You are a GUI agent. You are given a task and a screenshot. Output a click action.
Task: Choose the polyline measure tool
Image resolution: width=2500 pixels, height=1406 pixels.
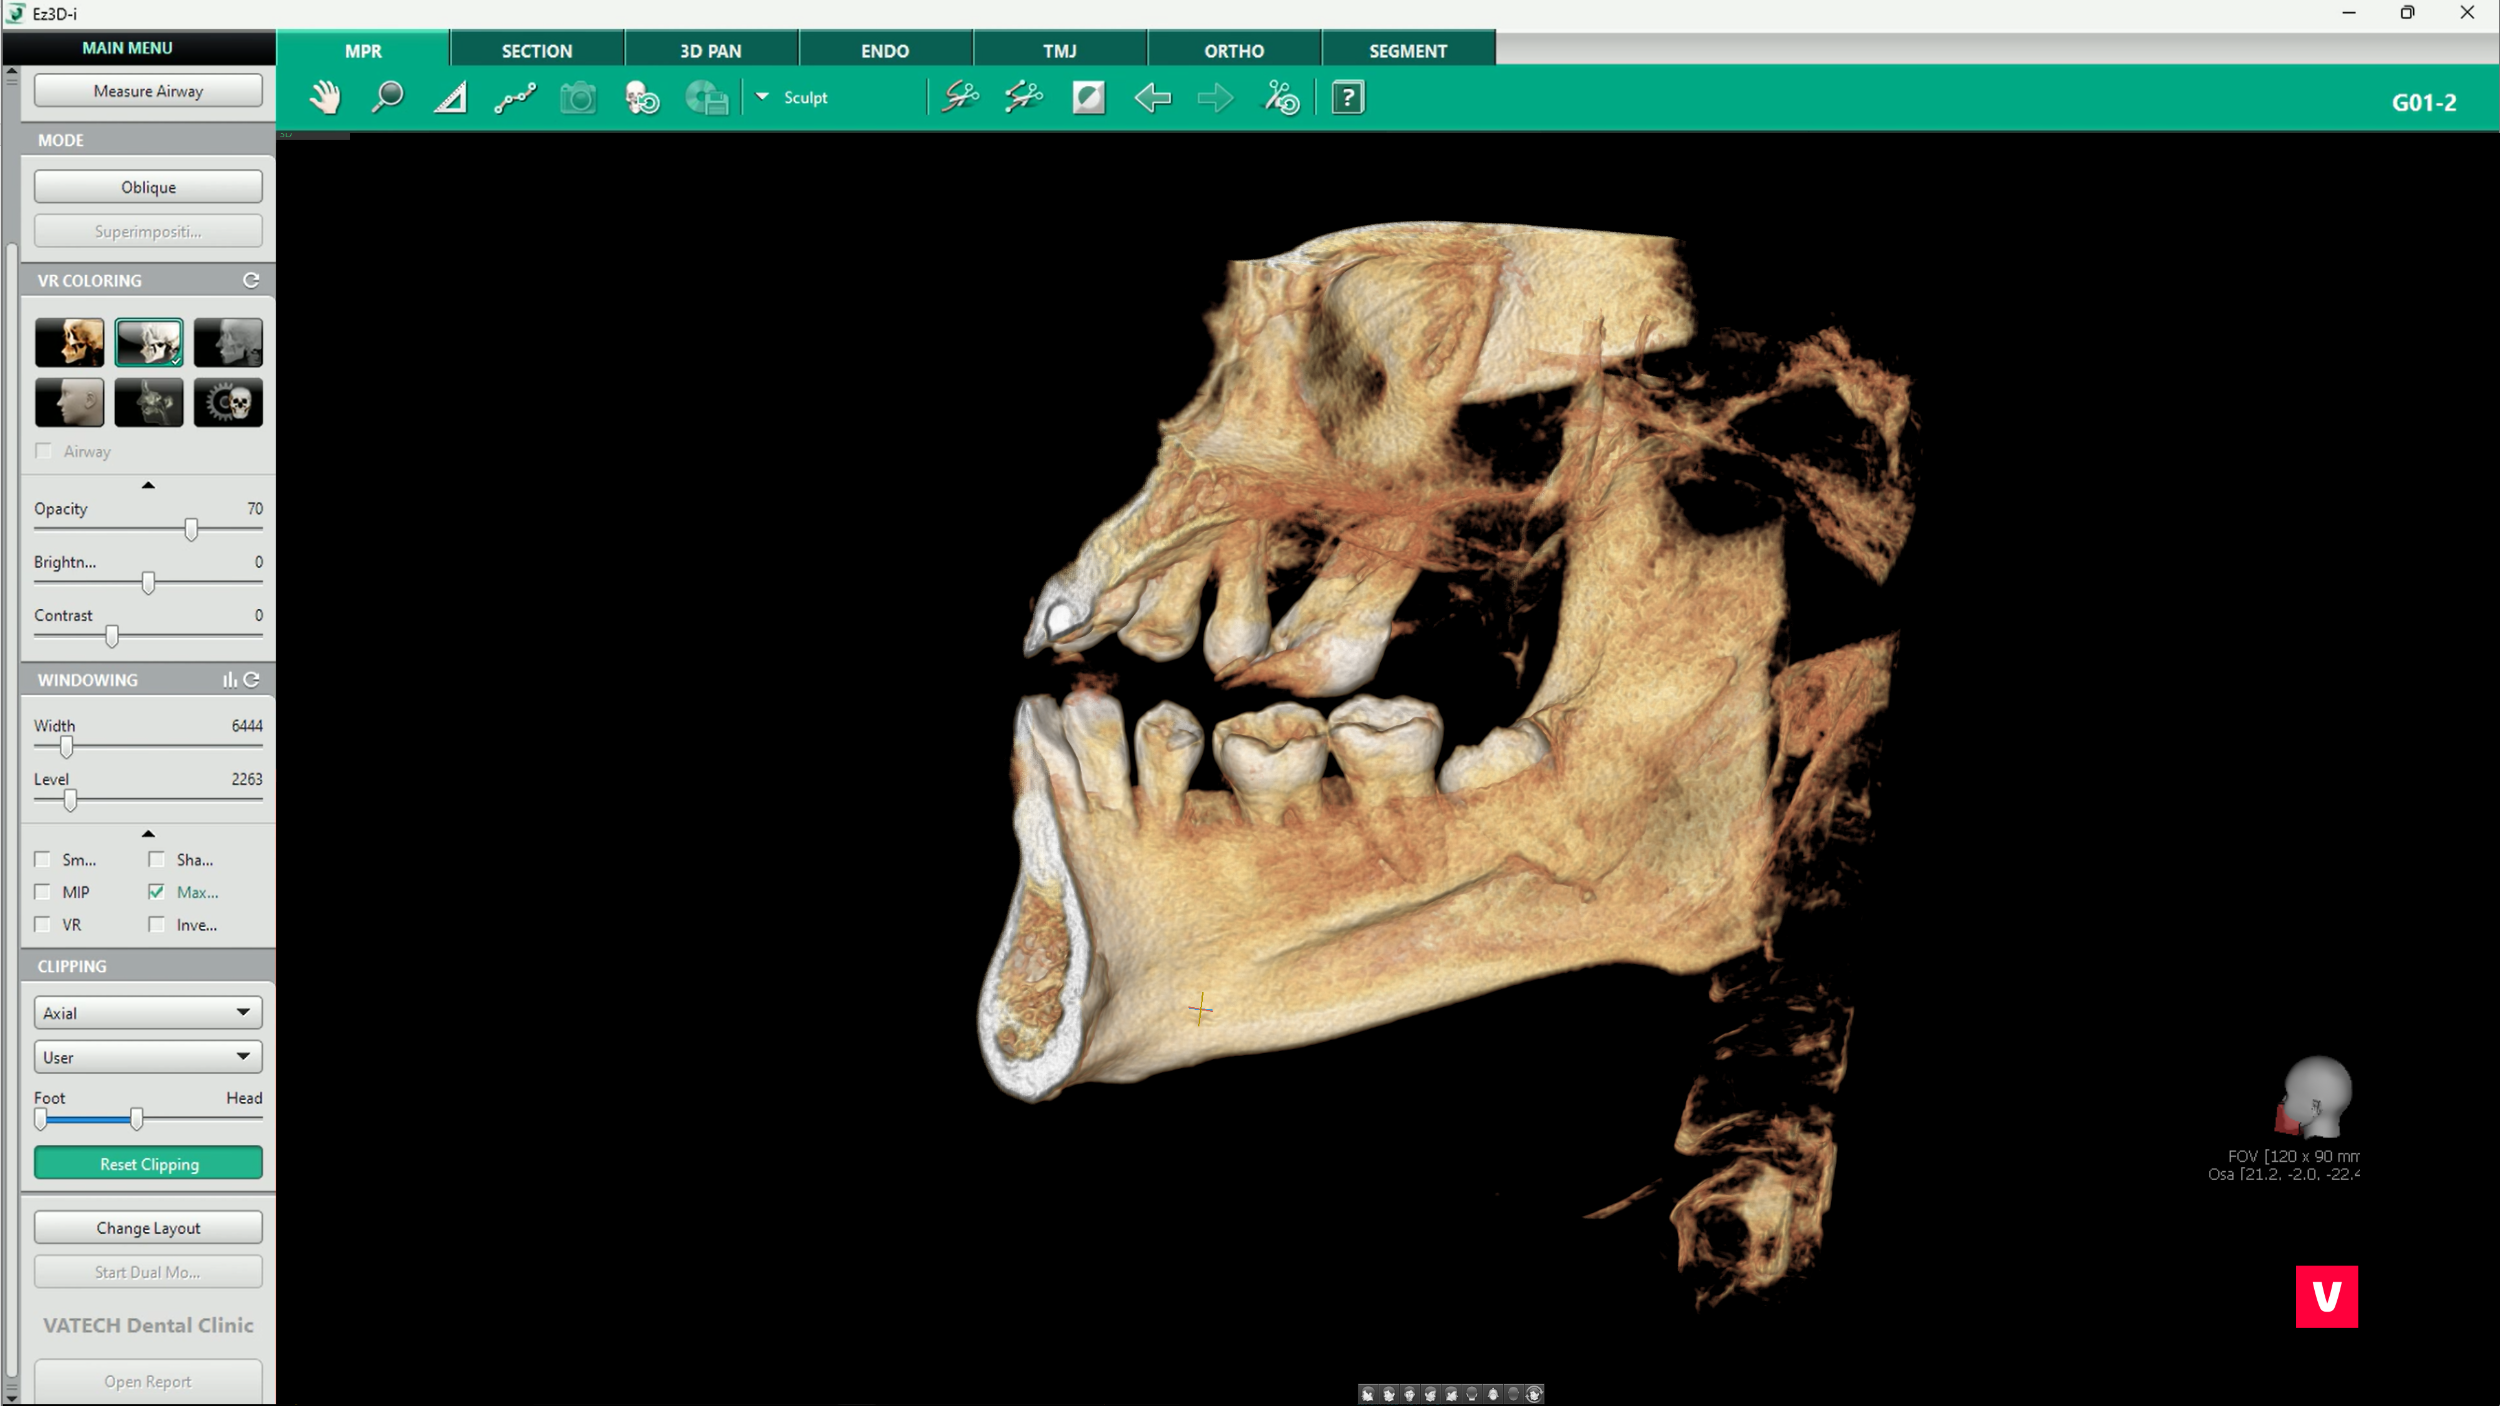click(x=515, y=98)
